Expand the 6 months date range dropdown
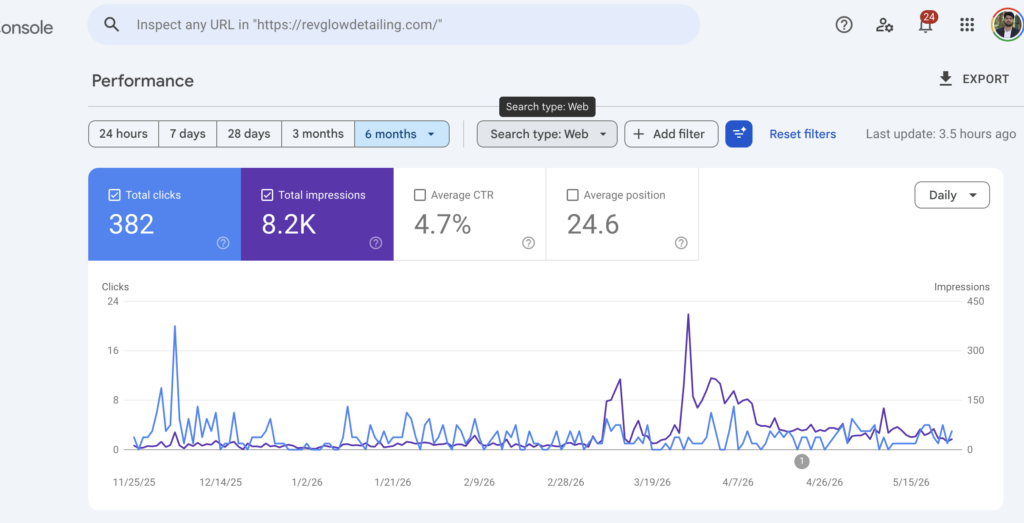 (402, 134)
